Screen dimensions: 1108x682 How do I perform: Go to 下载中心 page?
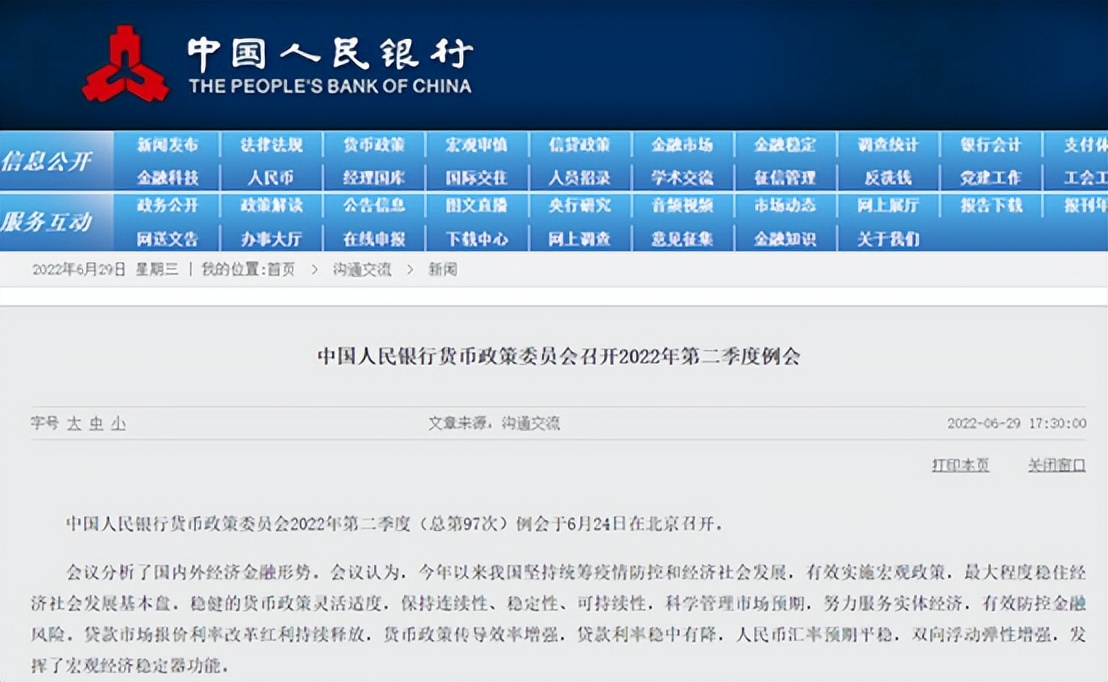click(476, 239)
